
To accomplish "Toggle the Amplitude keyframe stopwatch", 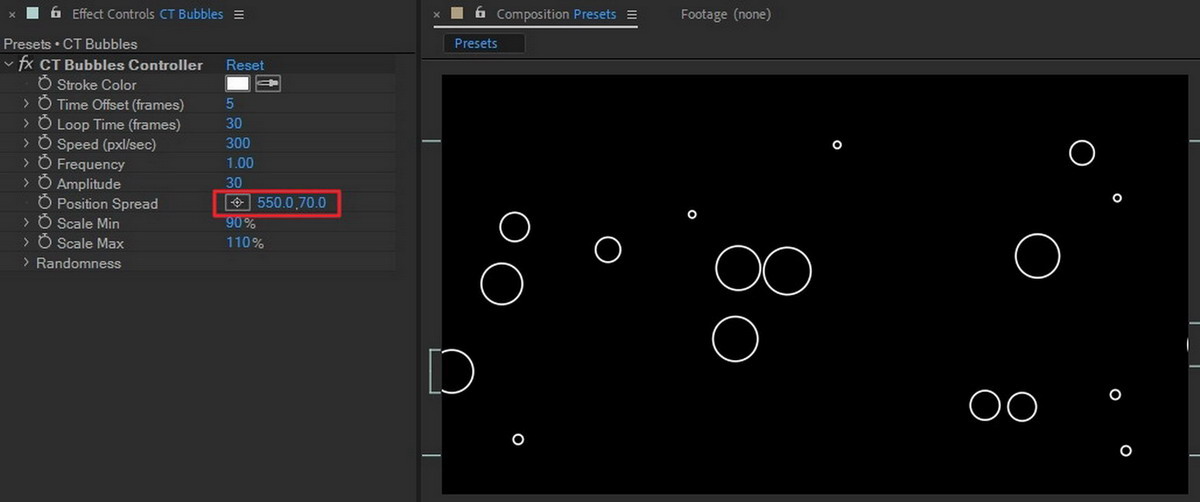I will (x=44, y=183).
